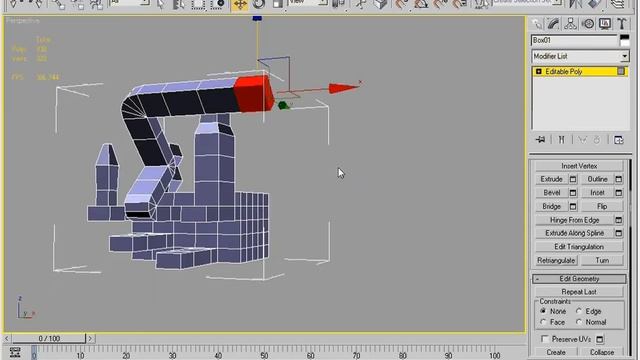This screenshot has height=360, width=640.
Task: Click the Turn button
Action: point(602,260)
